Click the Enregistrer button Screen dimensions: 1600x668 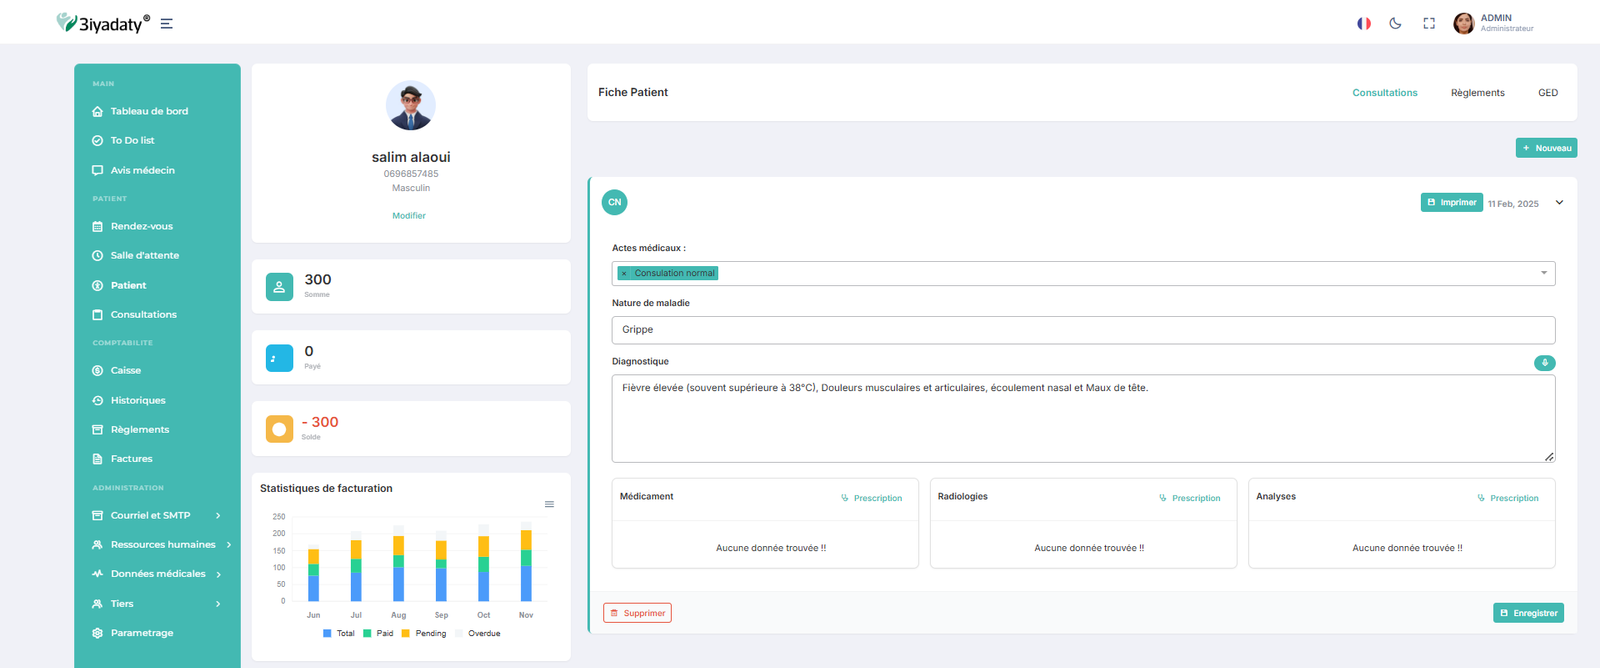coord(1528,613)
